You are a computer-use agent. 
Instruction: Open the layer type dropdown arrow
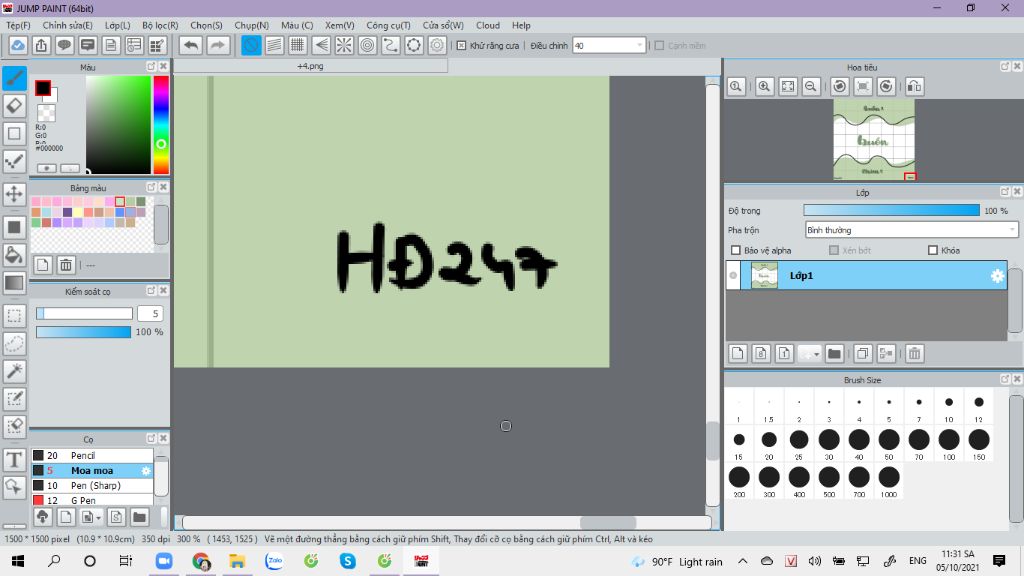click(816, 353)
